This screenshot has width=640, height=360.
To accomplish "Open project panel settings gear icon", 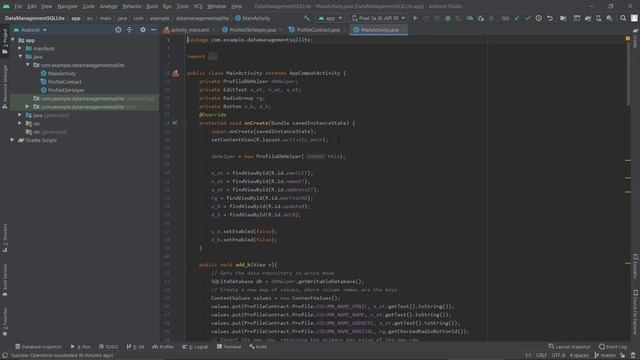I will pos(142,30).
